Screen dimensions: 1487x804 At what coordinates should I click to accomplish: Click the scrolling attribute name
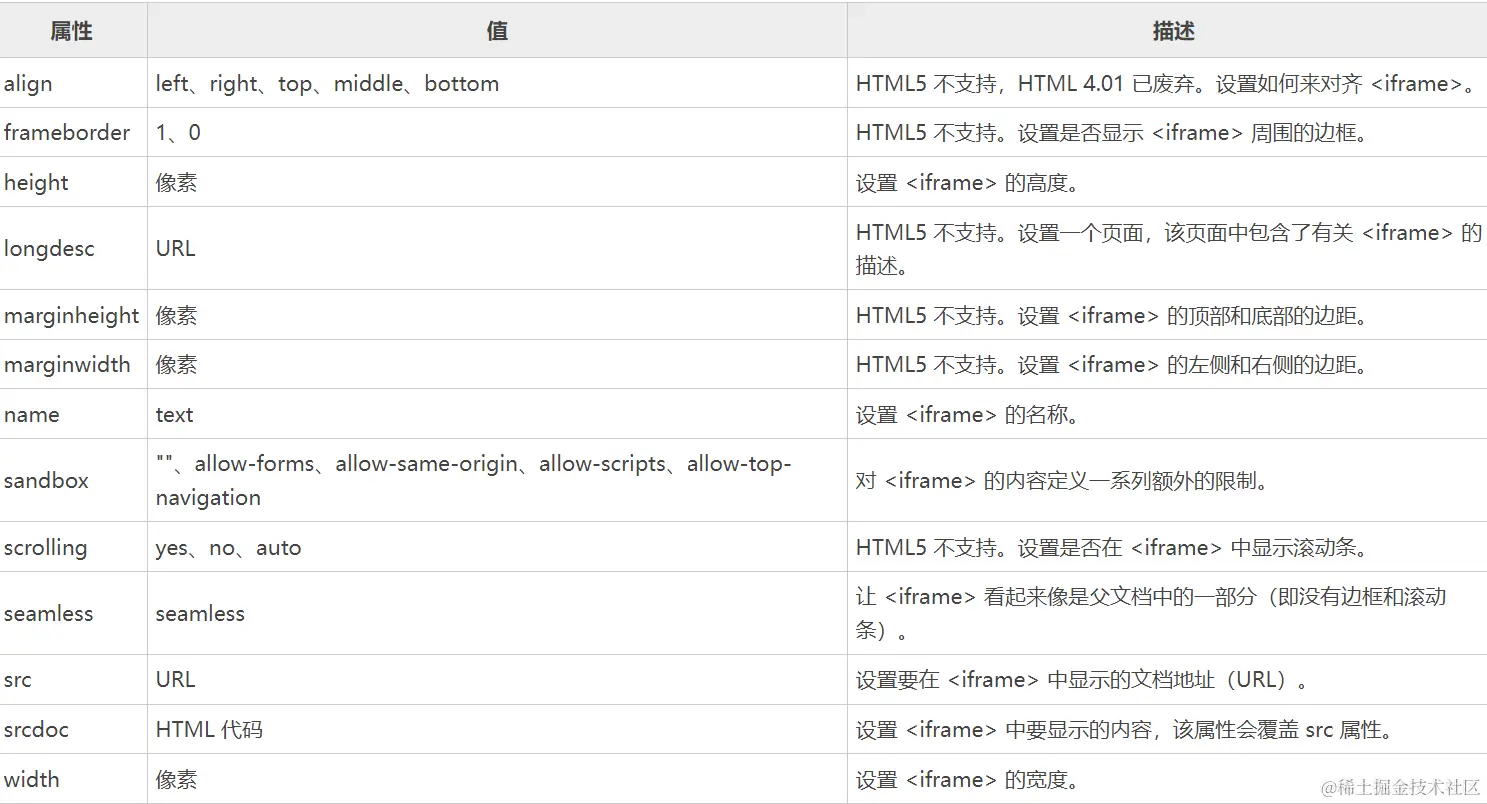tap(45, 548)
